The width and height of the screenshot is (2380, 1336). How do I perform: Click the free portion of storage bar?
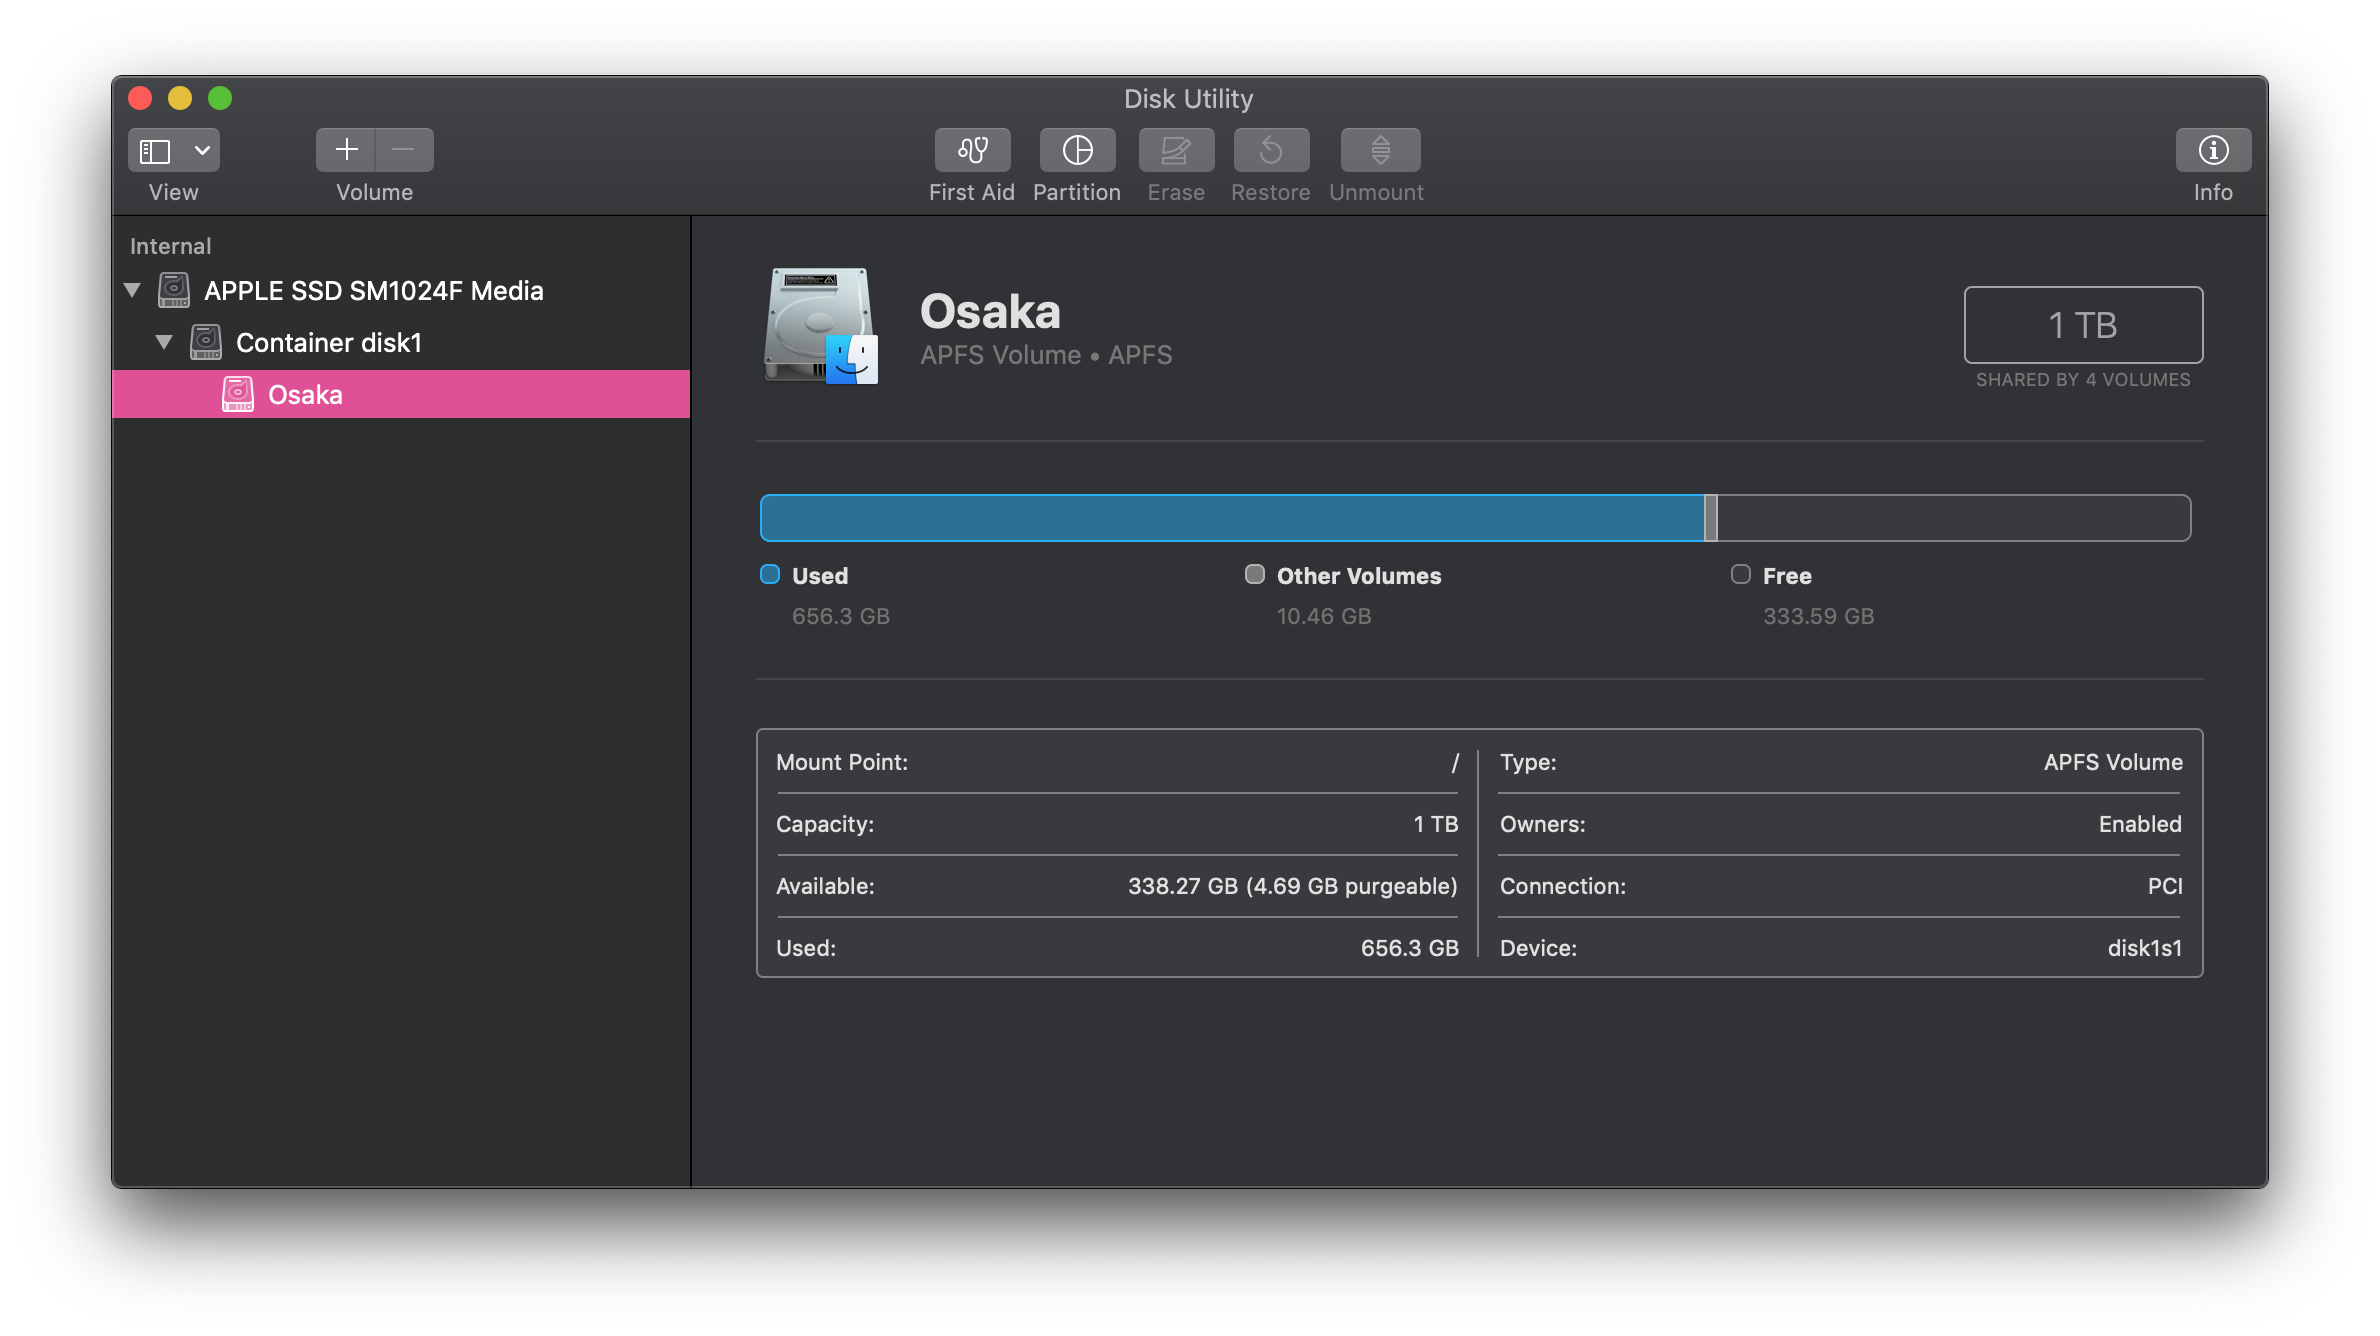1954,518
